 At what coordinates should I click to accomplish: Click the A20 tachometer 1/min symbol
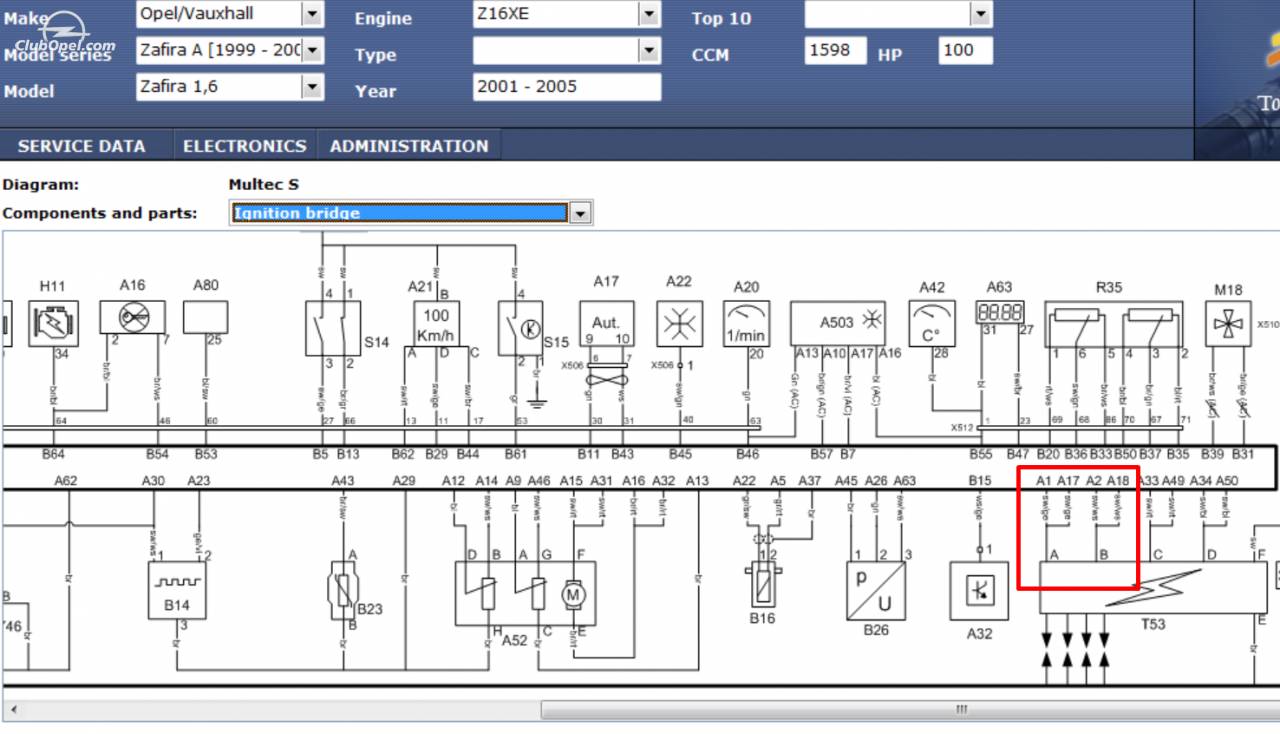tap(746, 323)
